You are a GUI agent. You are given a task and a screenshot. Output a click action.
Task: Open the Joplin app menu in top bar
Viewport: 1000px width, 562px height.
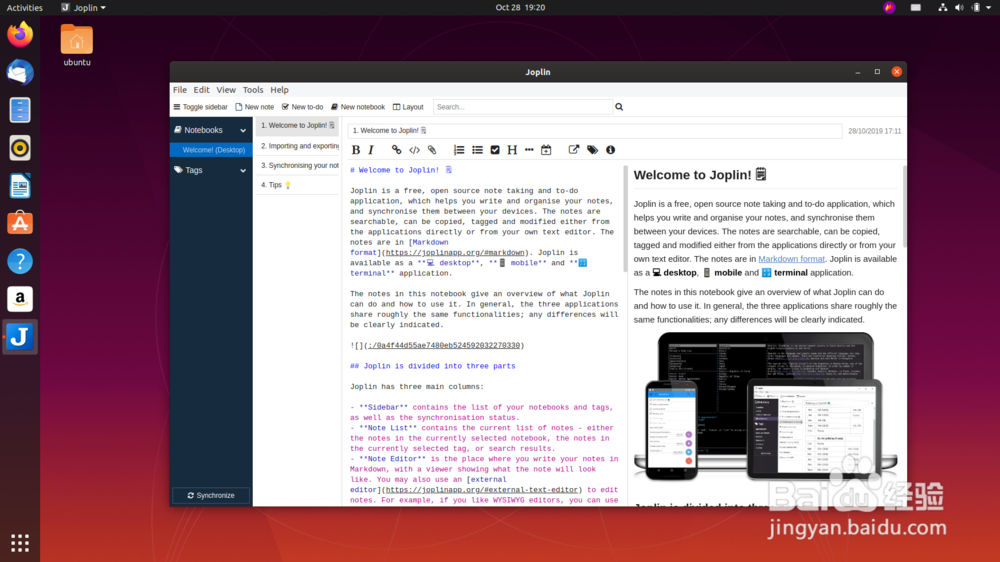click(84, 8)
